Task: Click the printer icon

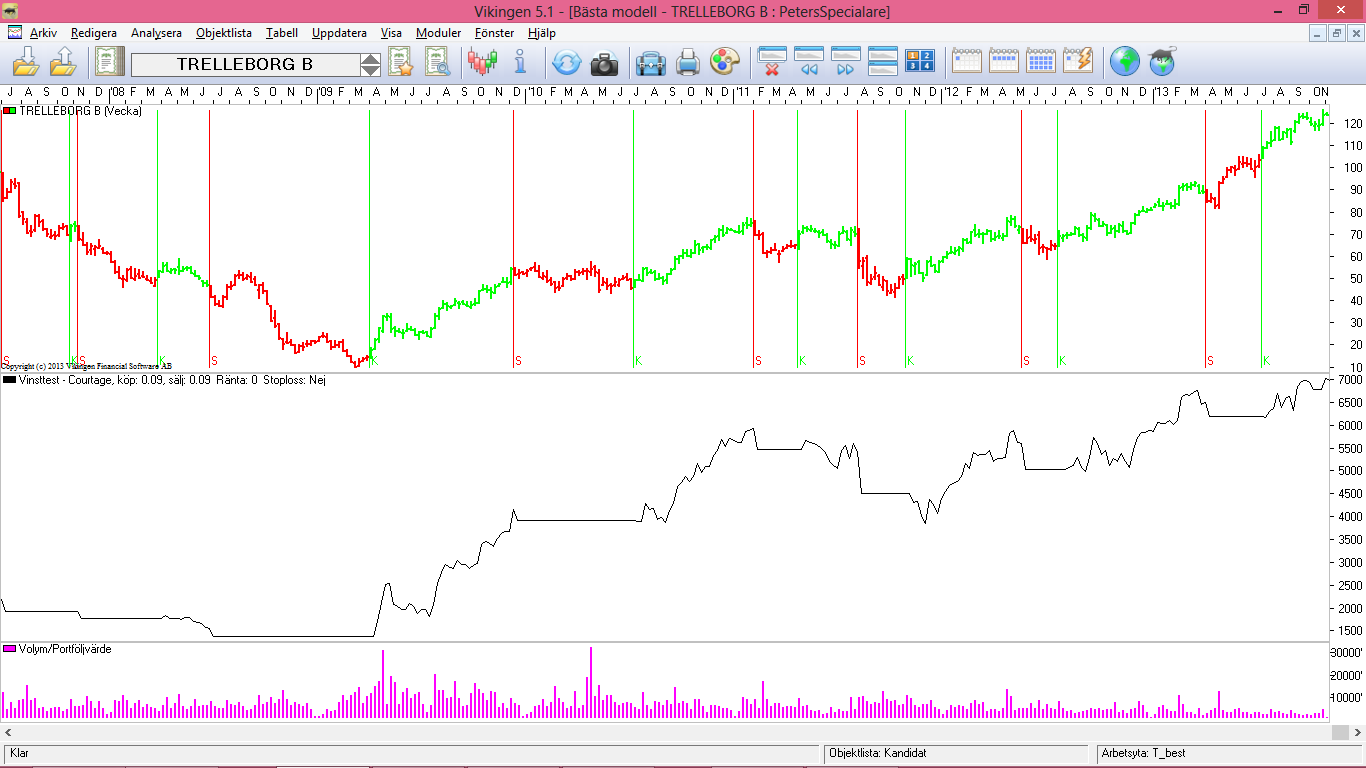Action: click(688, 64)
